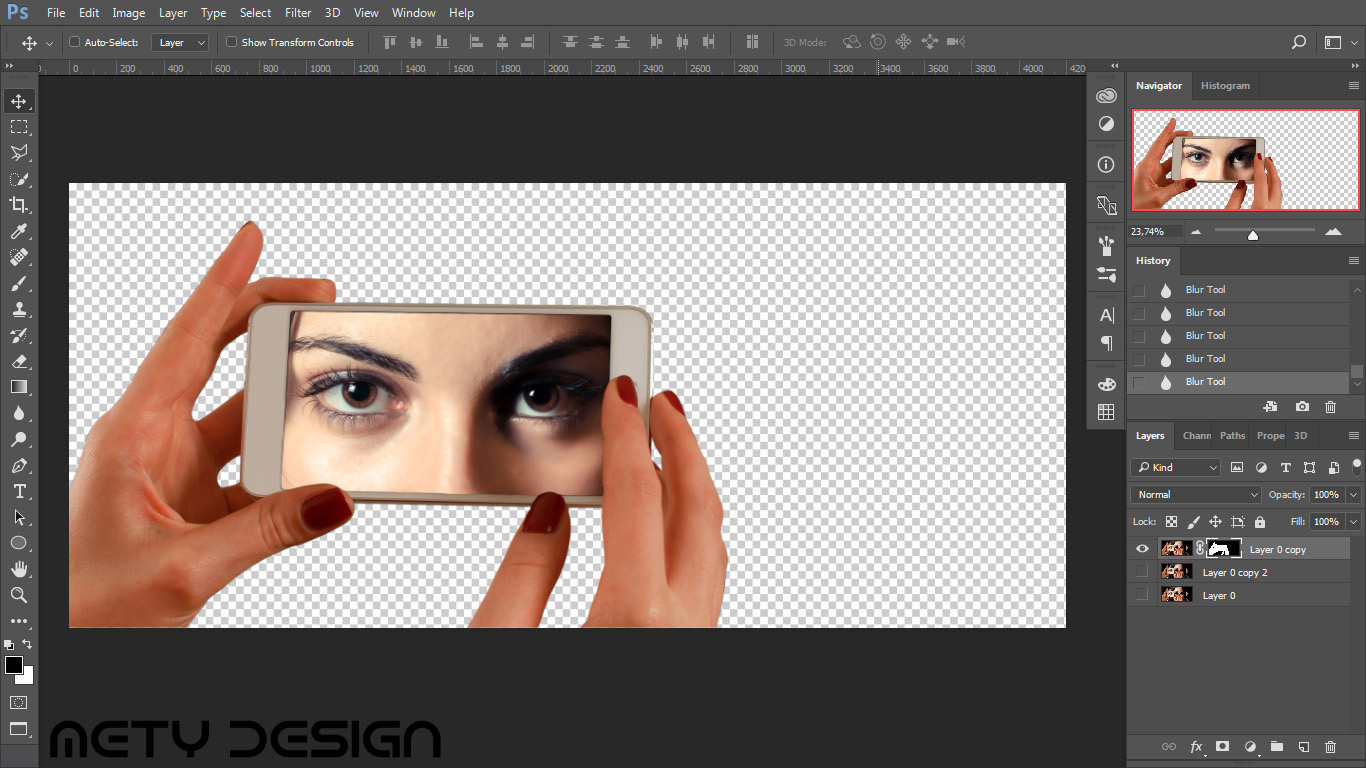Toggle layer filtering switch on/off
Viewport: 1366px width, 768px height.
[1357, 465]
